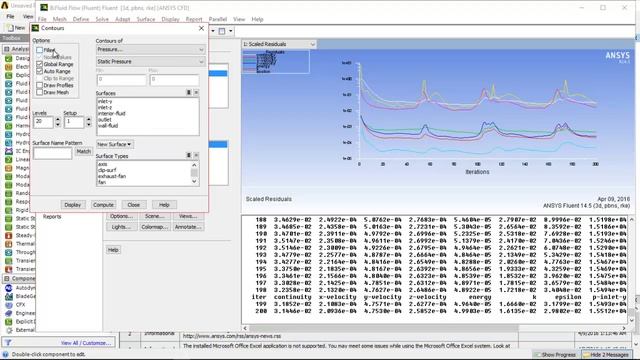Click the Harmonic Response toolbox icon

pos(8,126)
